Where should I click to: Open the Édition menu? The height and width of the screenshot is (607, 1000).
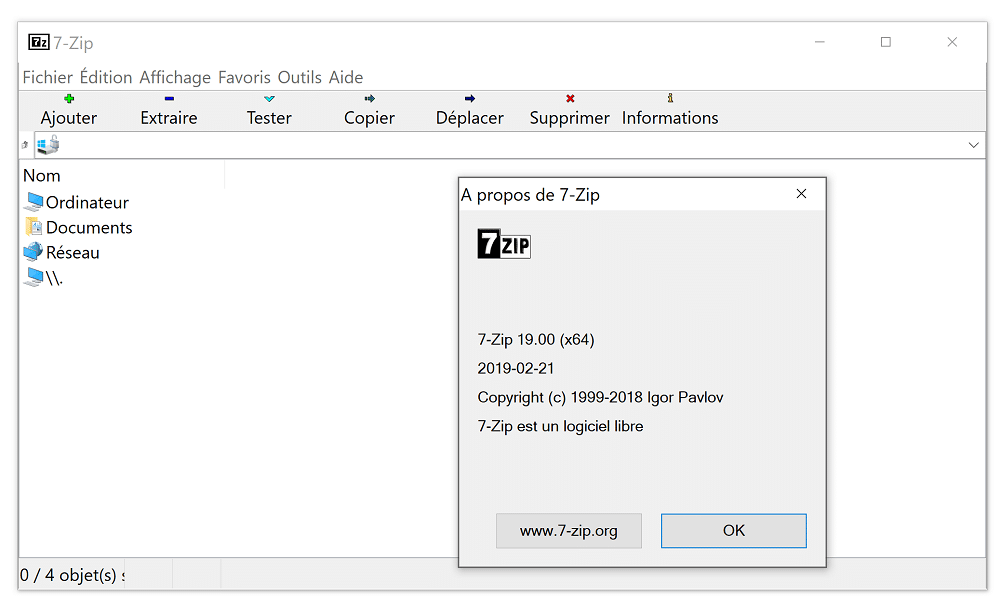tap(106, 77)
